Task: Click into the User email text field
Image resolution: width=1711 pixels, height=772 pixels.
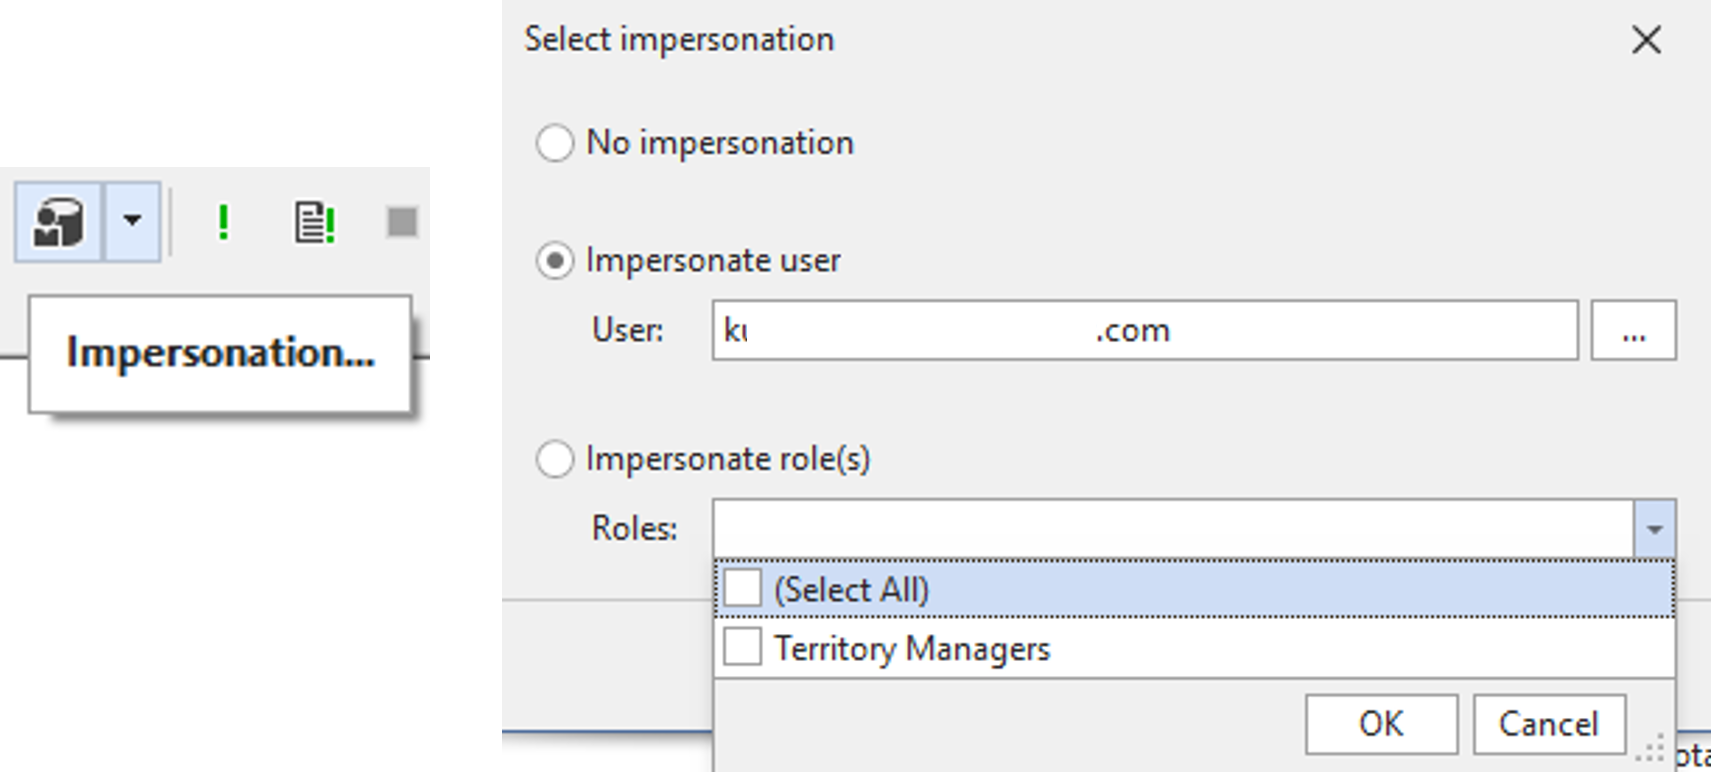Action: 1144,330
